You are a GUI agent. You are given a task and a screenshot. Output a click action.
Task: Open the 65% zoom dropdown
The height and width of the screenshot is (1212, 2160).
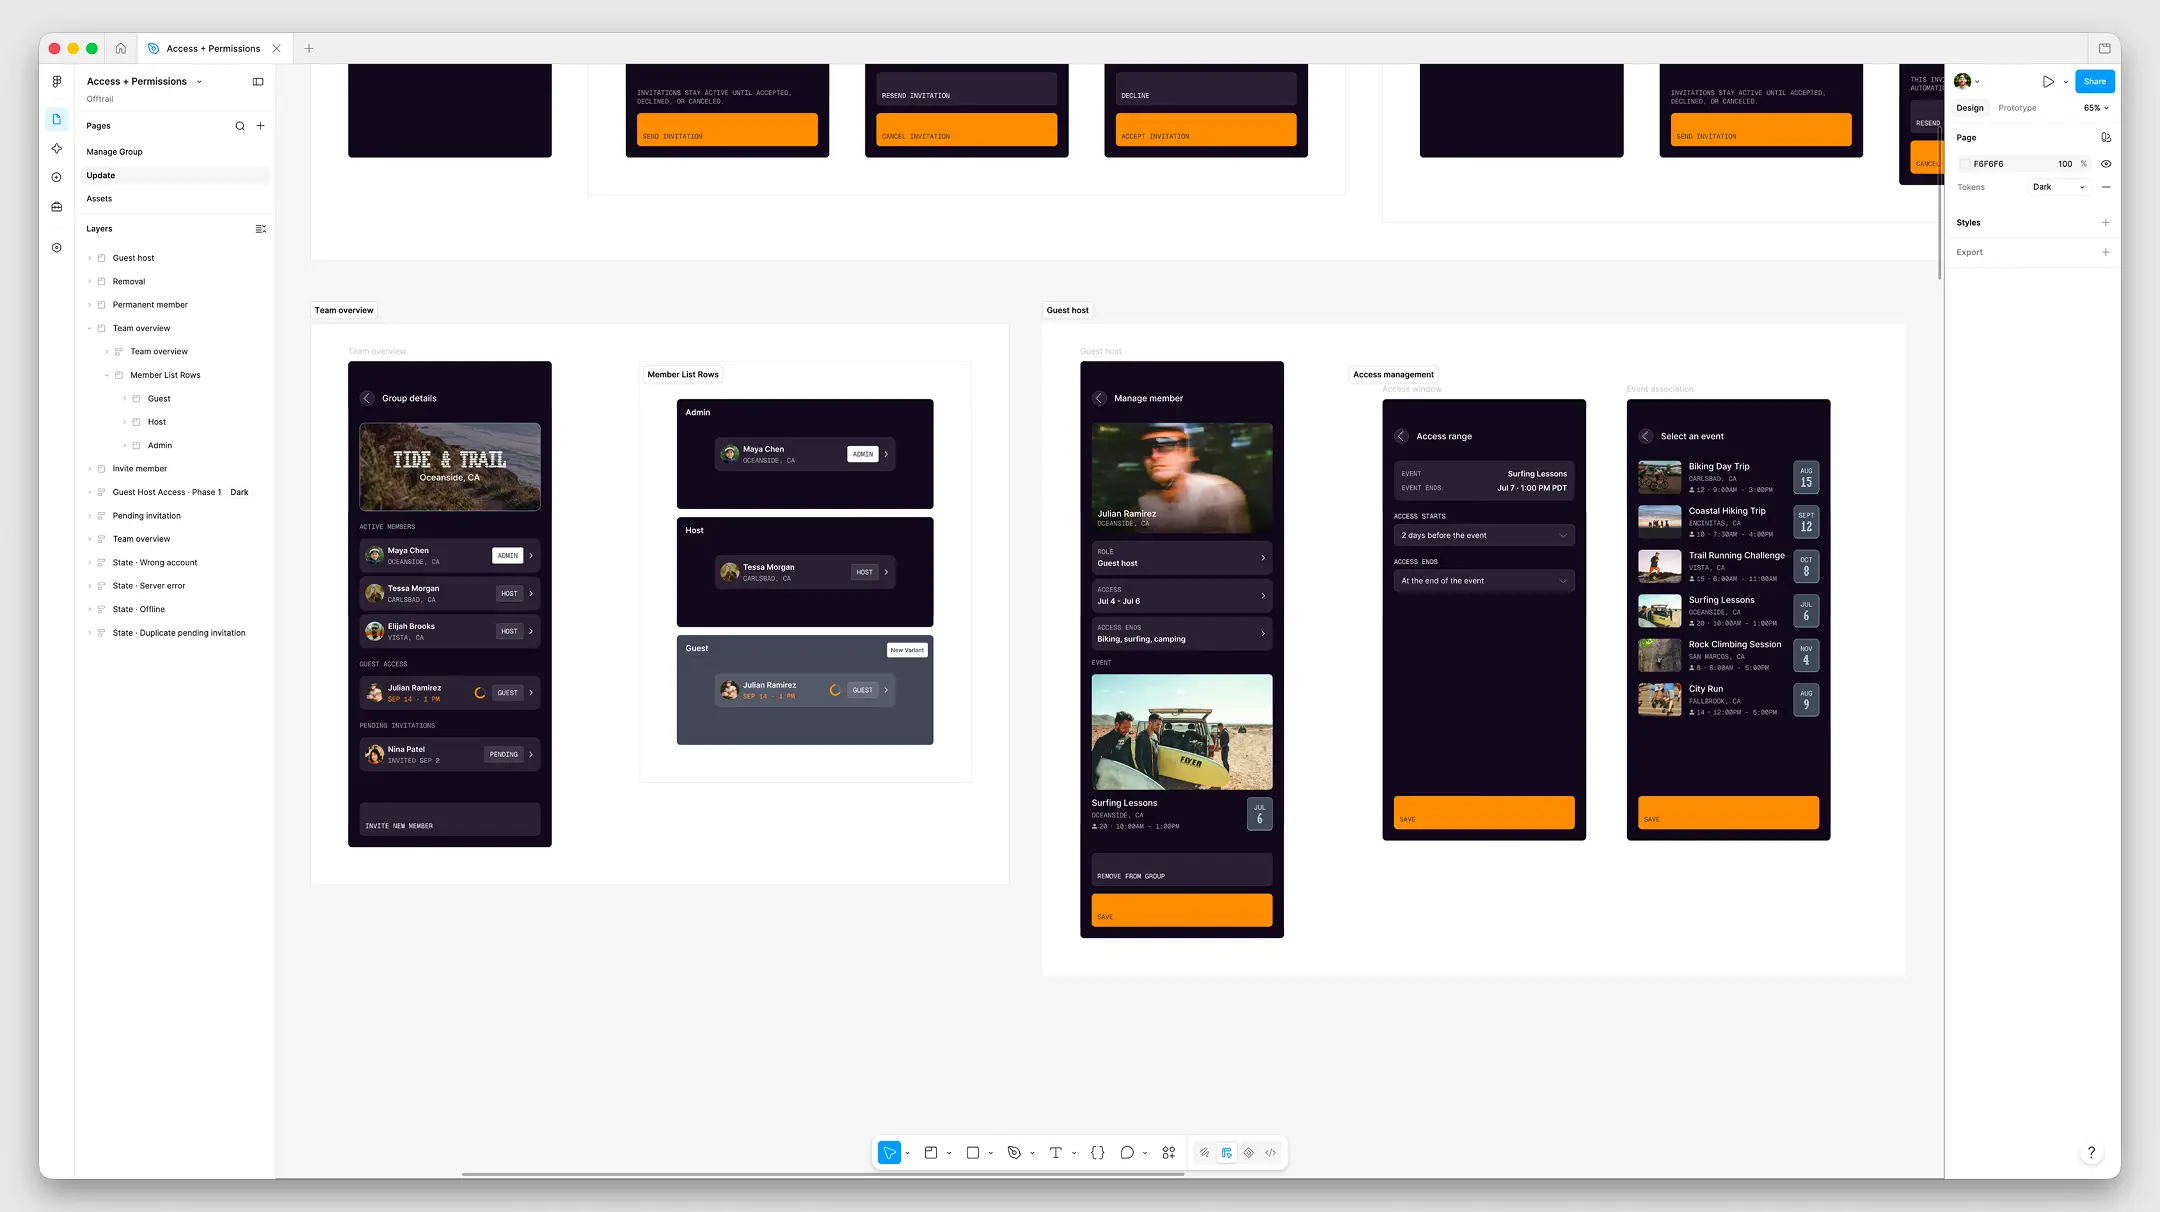(2097, 108)
